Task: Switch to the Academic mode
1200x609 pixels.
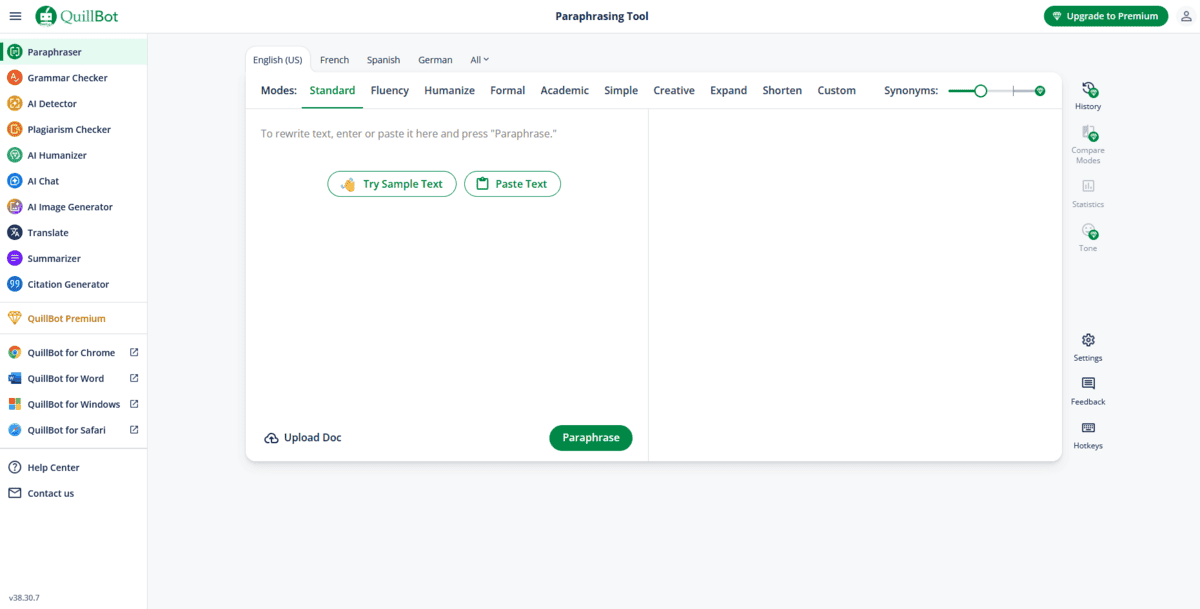Action: pyautogui.click(x=564, y=91)
